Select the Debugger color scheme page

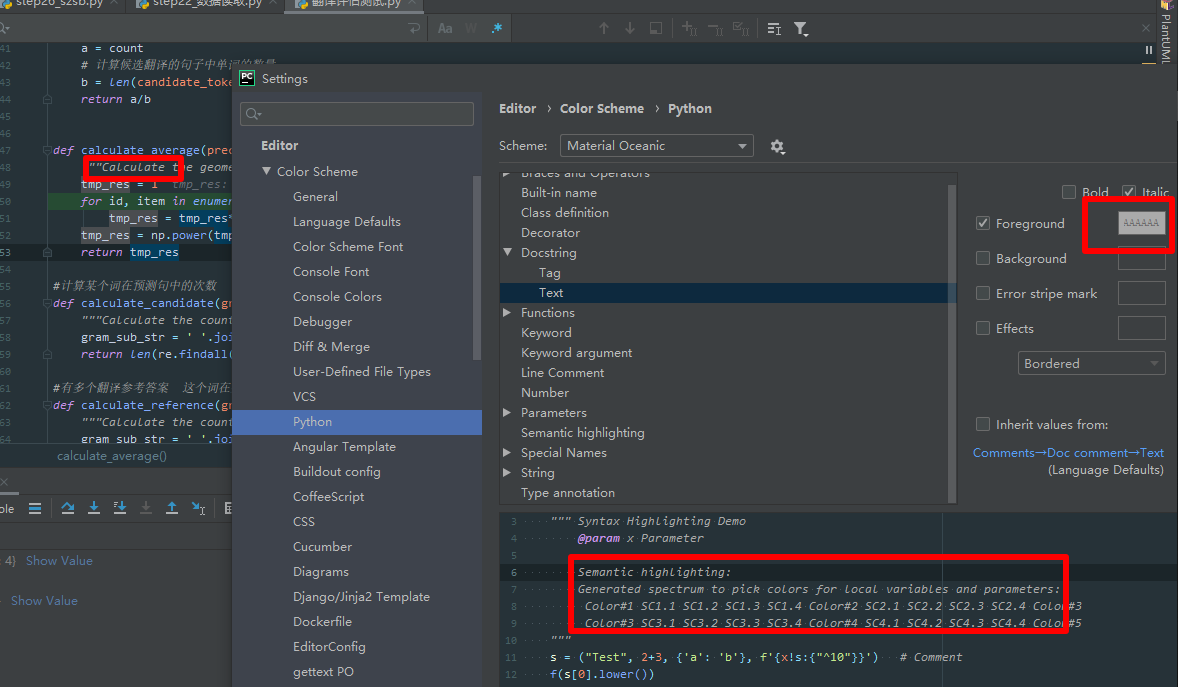(322, 322)
